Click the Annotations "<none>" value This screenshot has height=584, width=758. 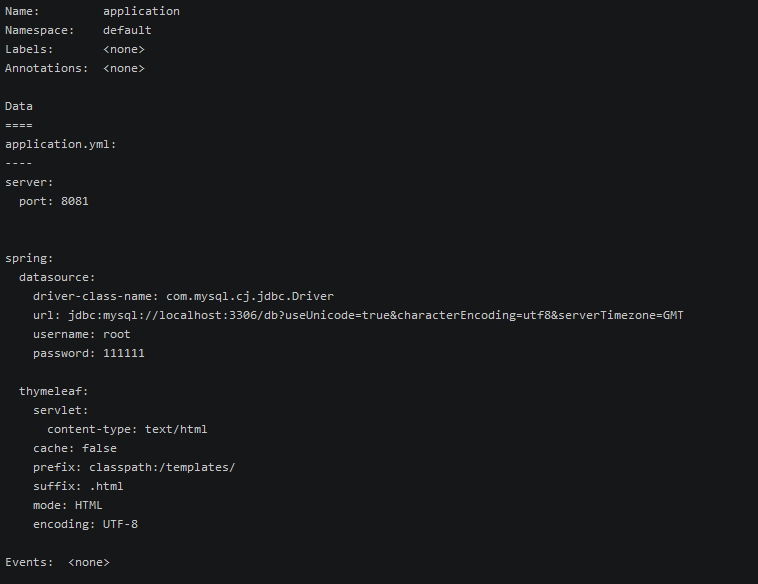coord(123,69)
